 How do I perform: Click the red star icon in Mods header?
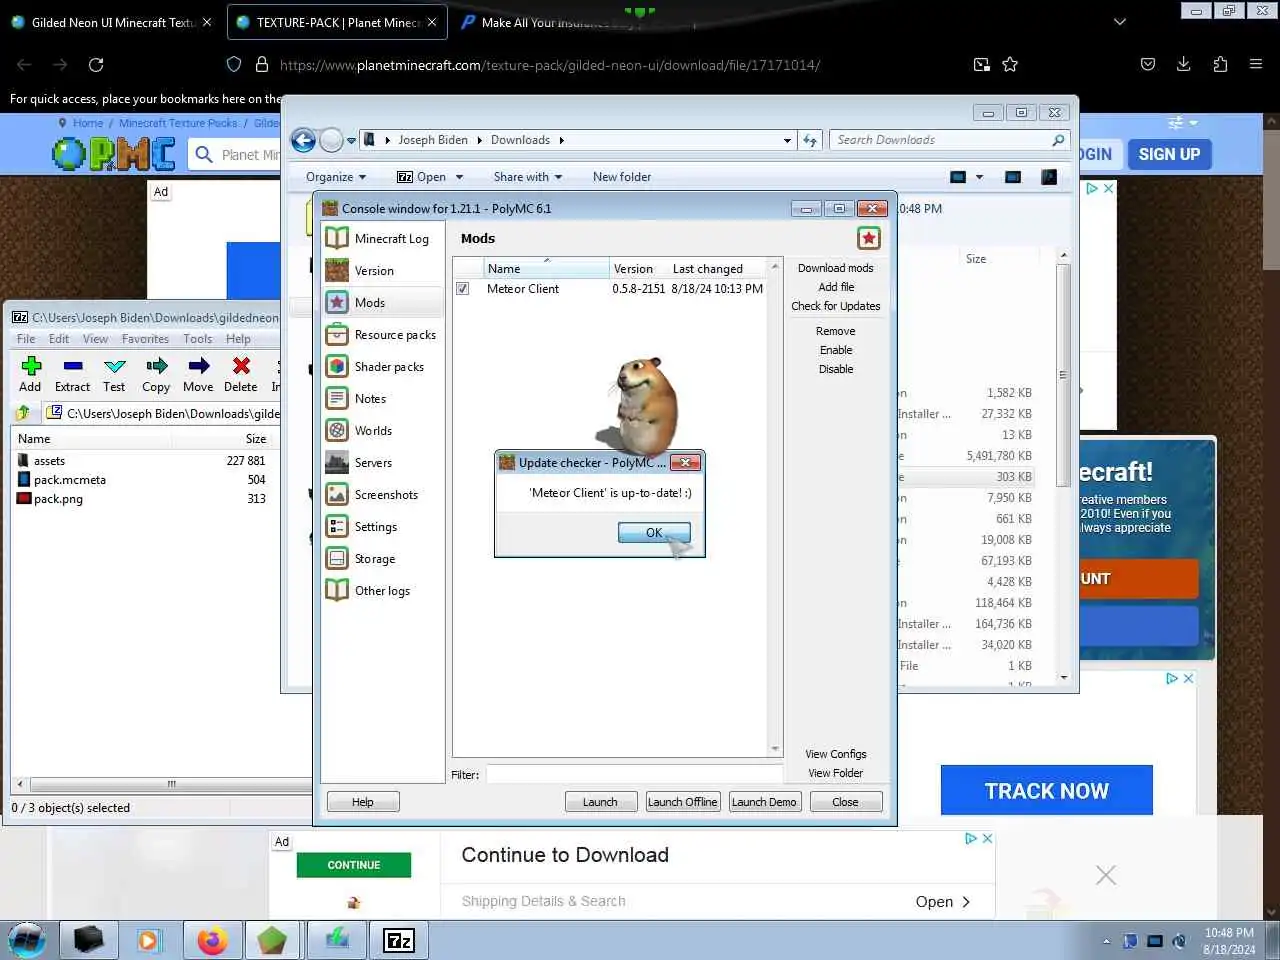[x=869, y=238]
